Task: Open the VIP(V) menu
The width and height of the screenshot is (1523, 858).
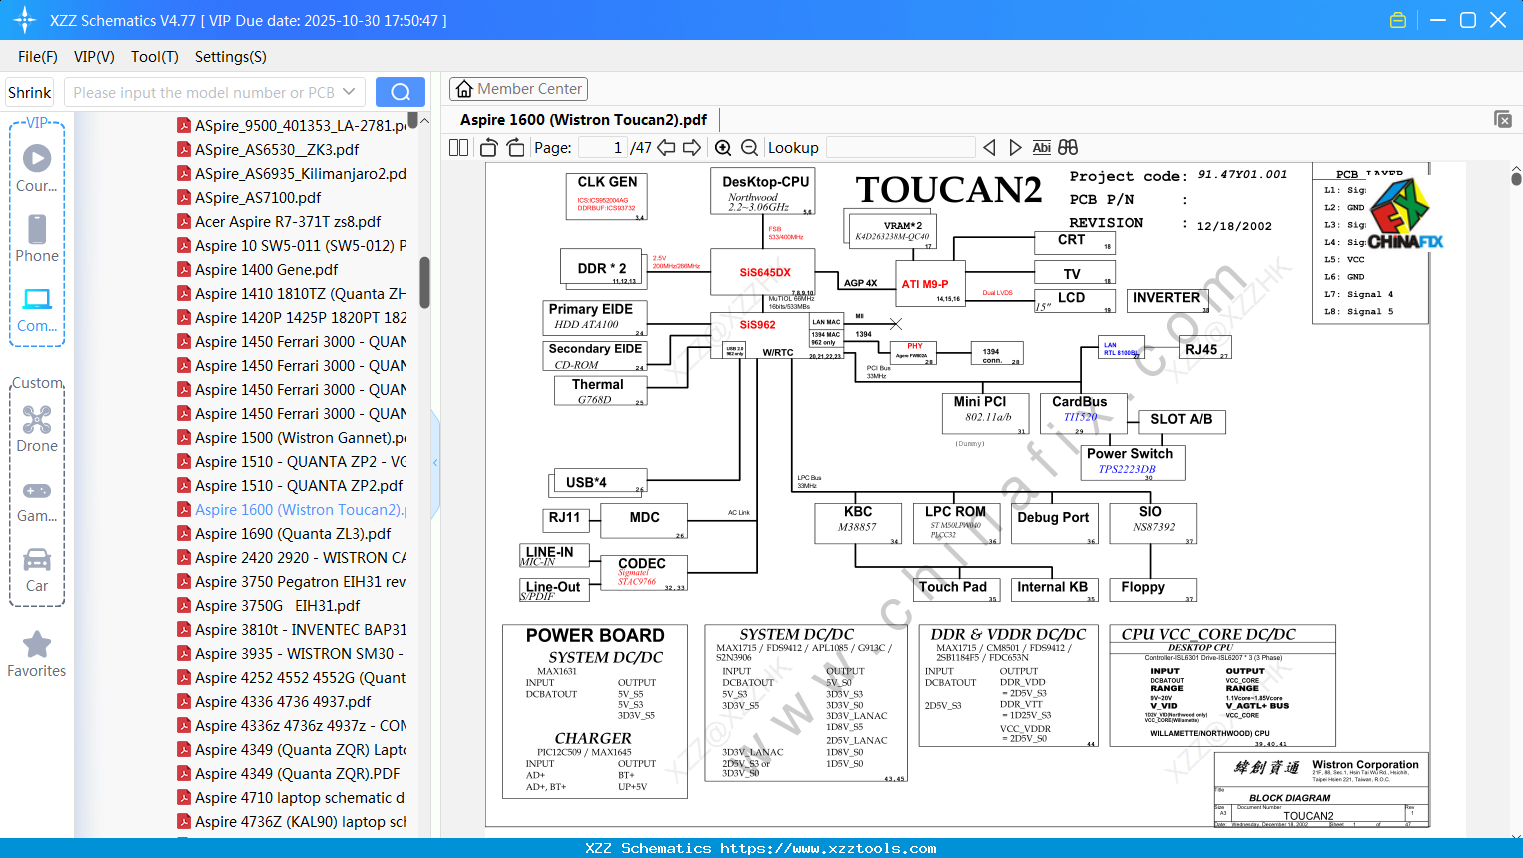Action: pos(94,57)
